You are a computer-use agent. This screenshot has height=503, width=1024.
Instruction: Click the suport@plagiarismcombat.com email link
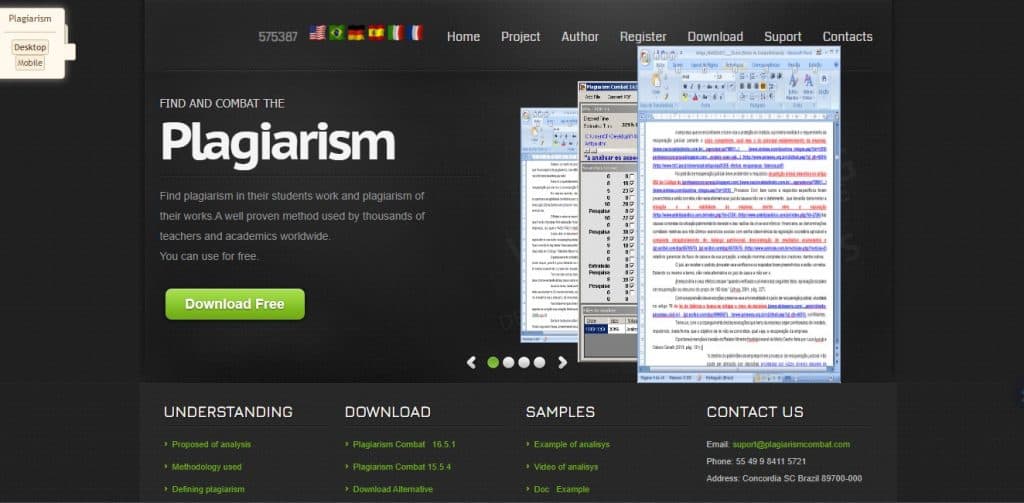click(x=791, y=444)
